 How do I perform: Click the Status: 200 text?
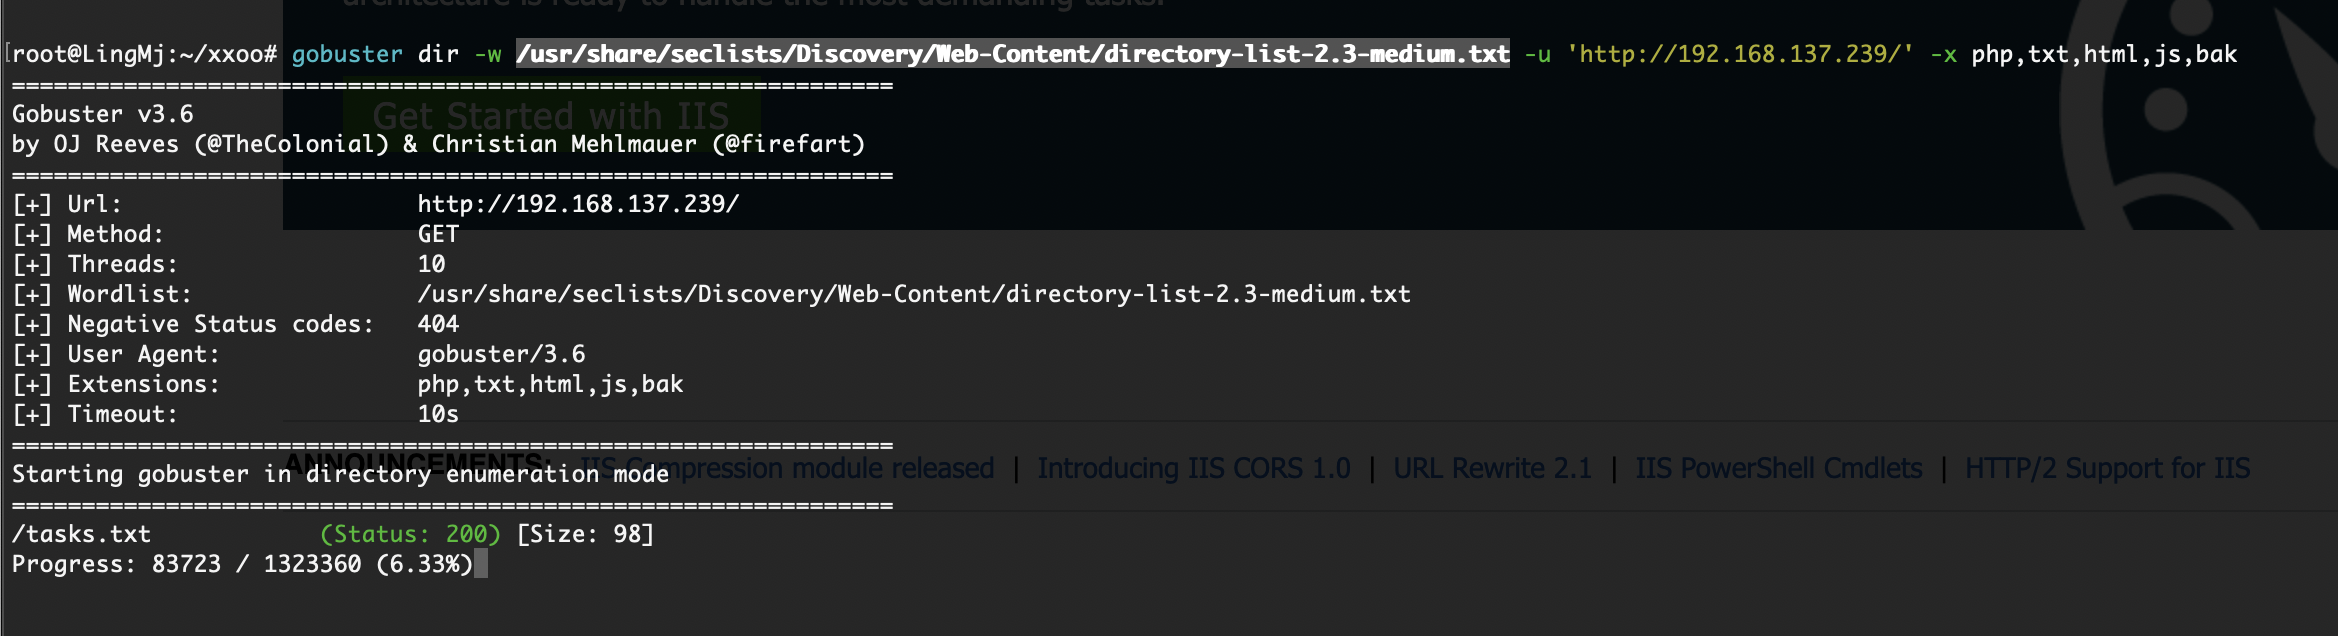pyautogui.click(x=410, y=534)
